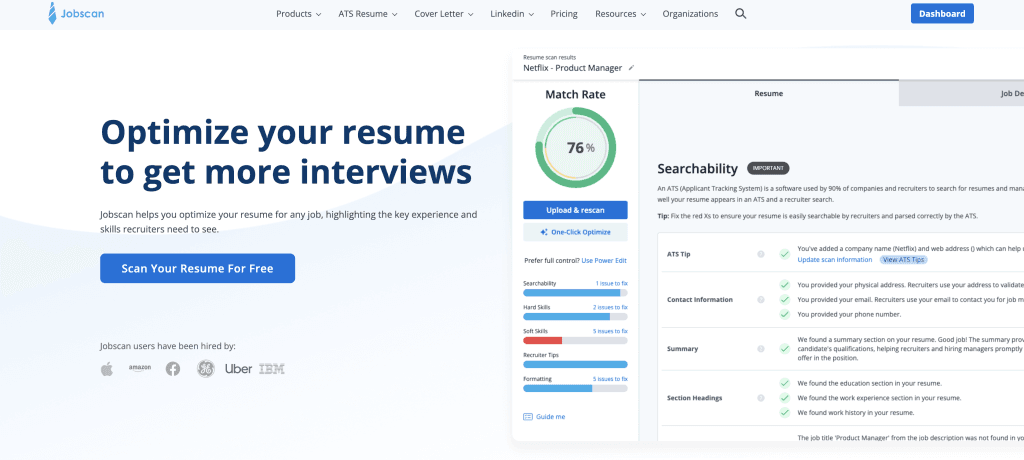
Task: Click the Match Rate heading
Action: click(x=575, y=95)
